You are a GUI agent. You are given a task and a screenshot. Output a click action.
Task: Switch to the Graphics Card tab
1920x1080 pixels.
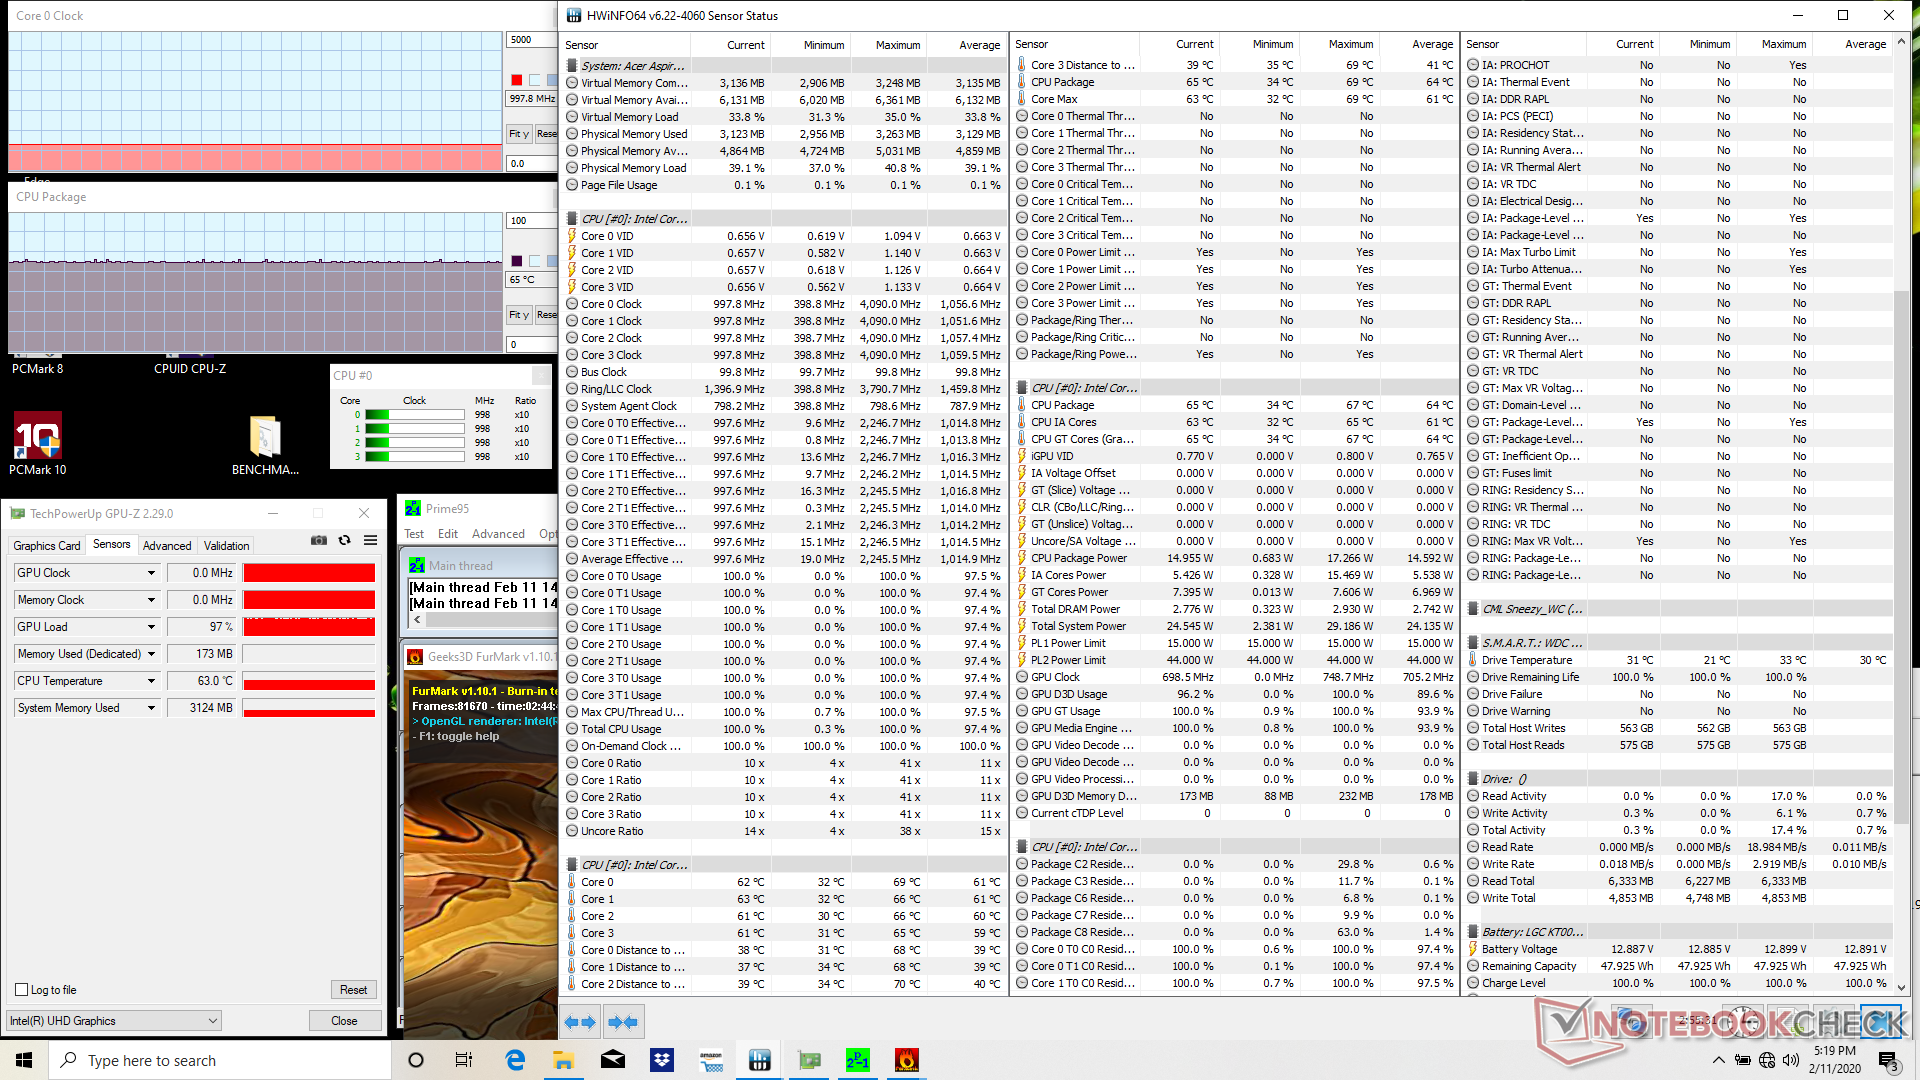click(47, 546)
